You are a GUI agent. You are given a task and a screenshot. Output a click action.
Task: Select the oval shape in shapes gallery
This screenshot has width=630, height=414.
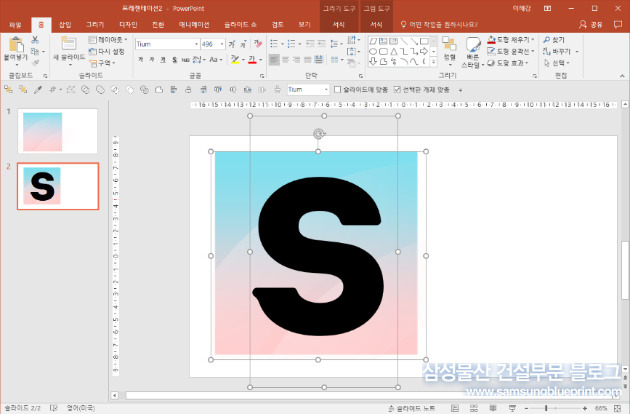(373, 51)
